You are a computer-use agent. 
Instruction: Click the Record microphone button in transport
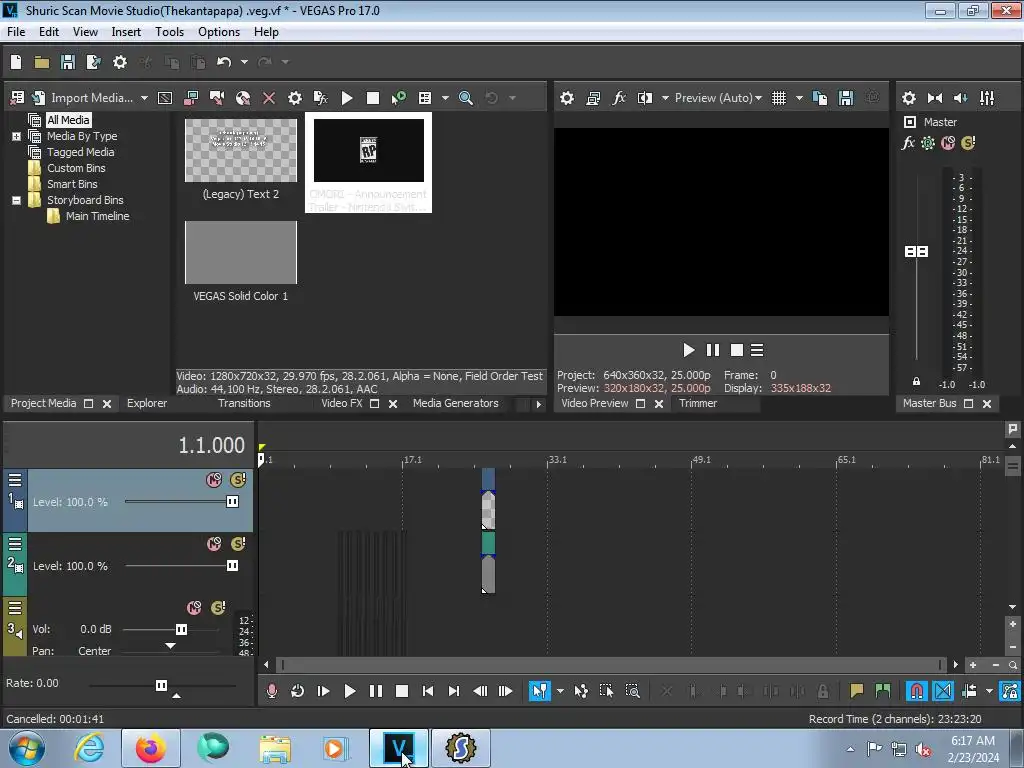(272, 691)
